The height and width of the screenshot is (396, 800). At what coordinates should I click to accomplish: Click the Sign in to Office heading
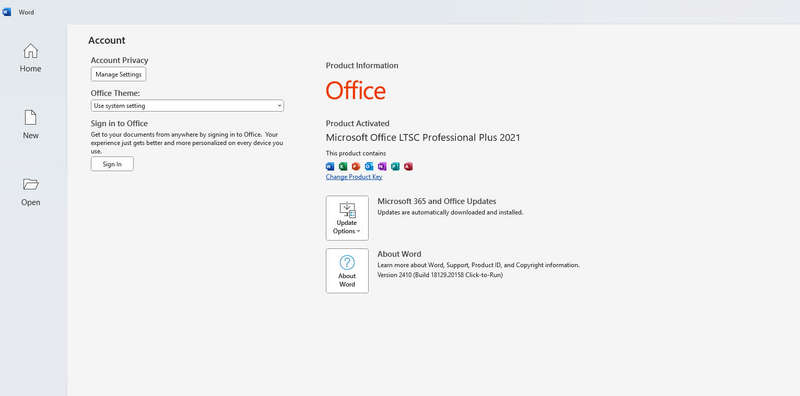click(119, 123)
